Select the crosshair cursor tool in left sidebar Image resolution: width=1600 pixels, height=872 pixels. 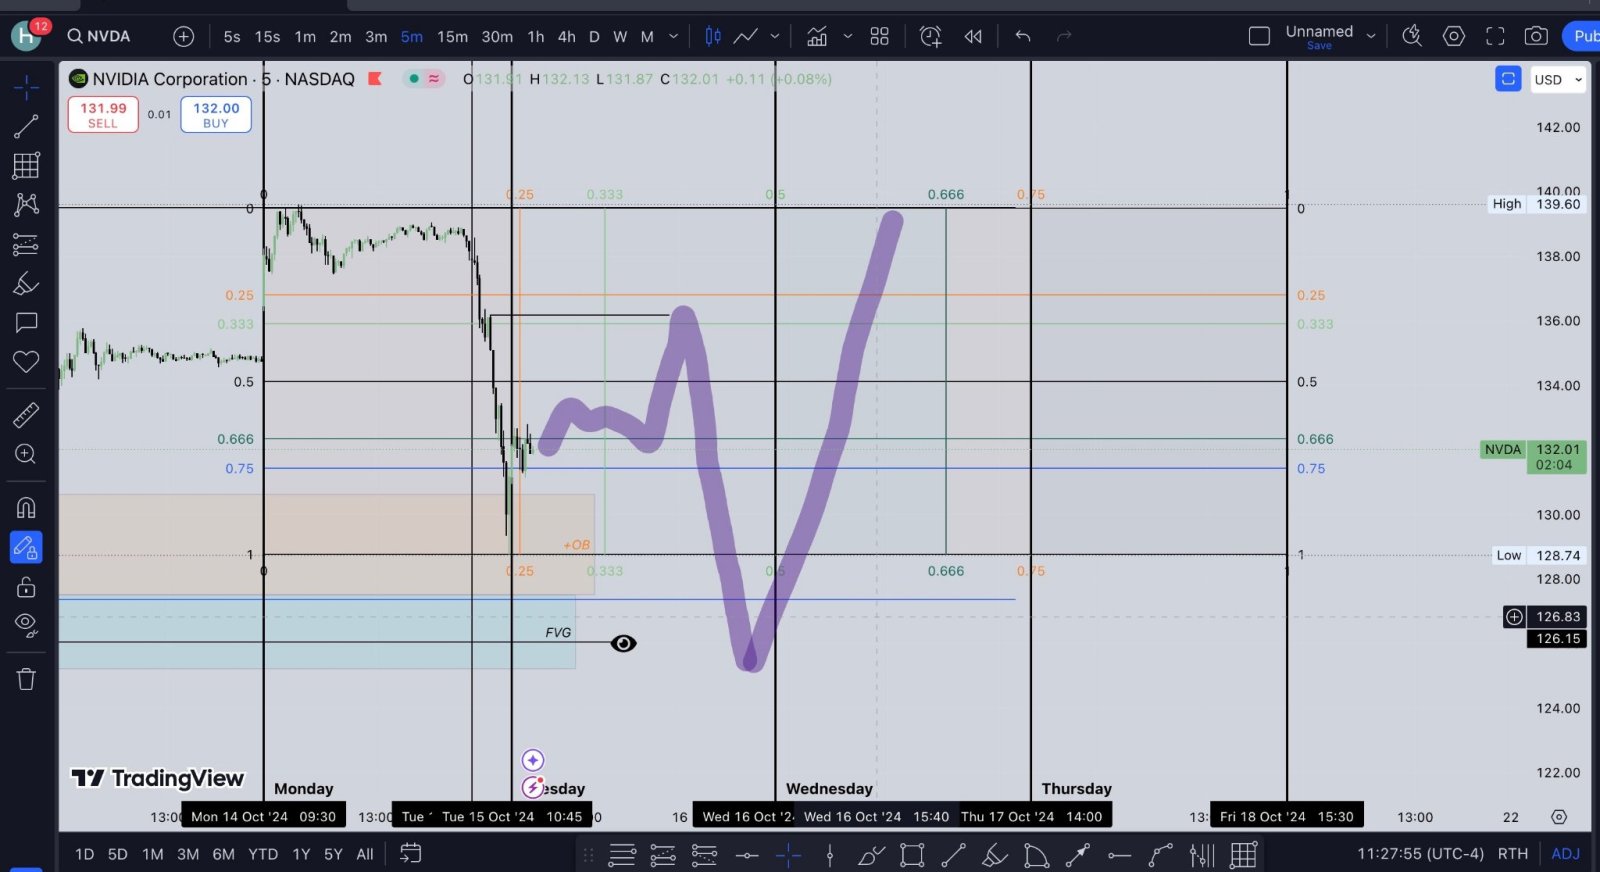pyautogui.click(x=26, y=88)
